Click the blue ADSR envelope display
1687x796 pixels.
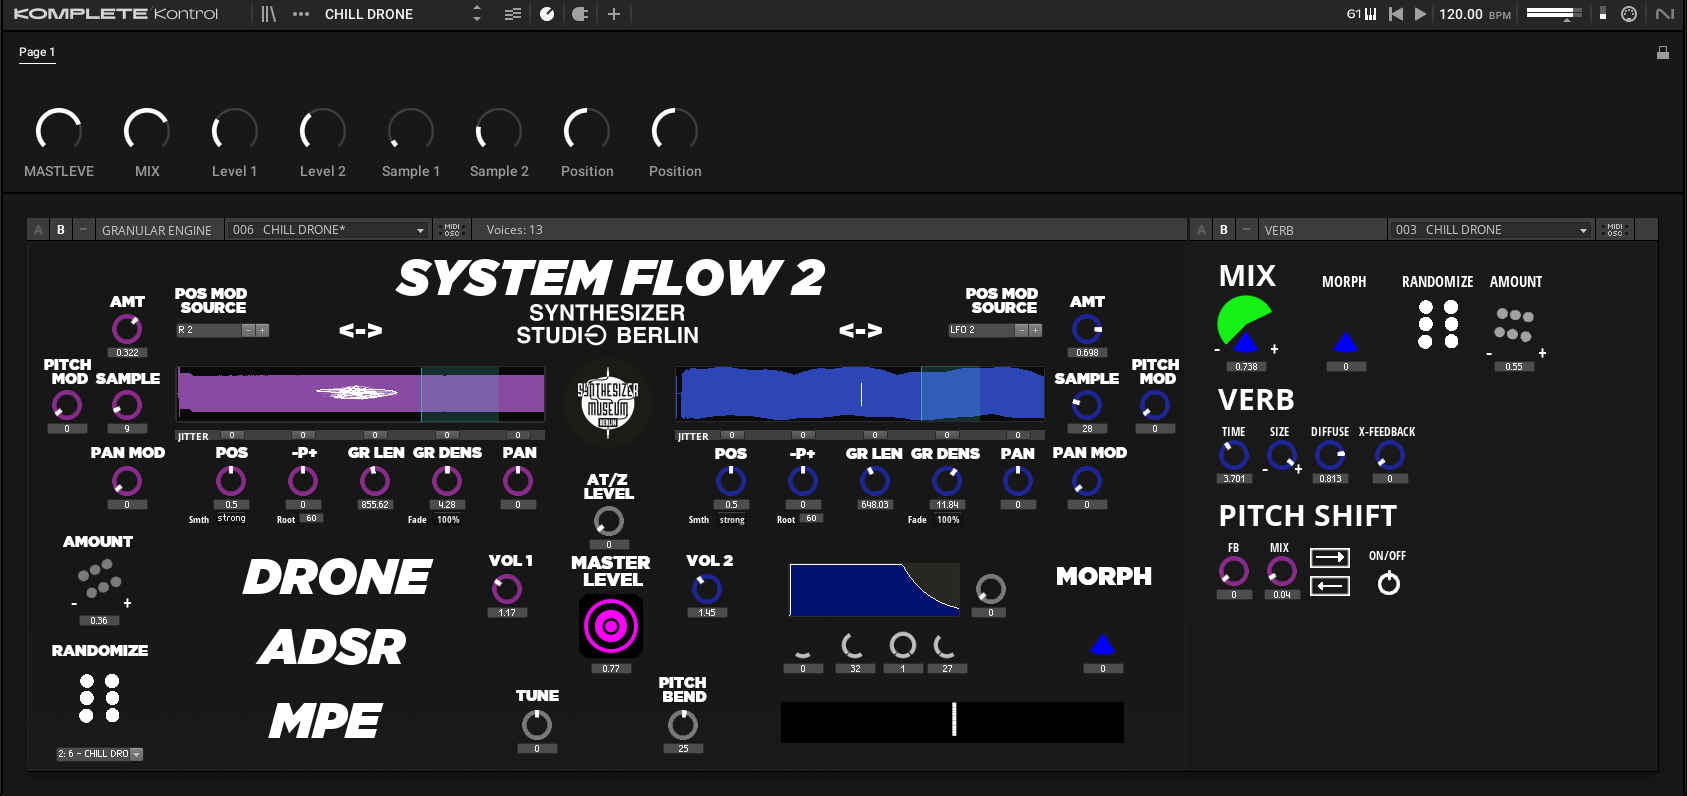[875, 590]
